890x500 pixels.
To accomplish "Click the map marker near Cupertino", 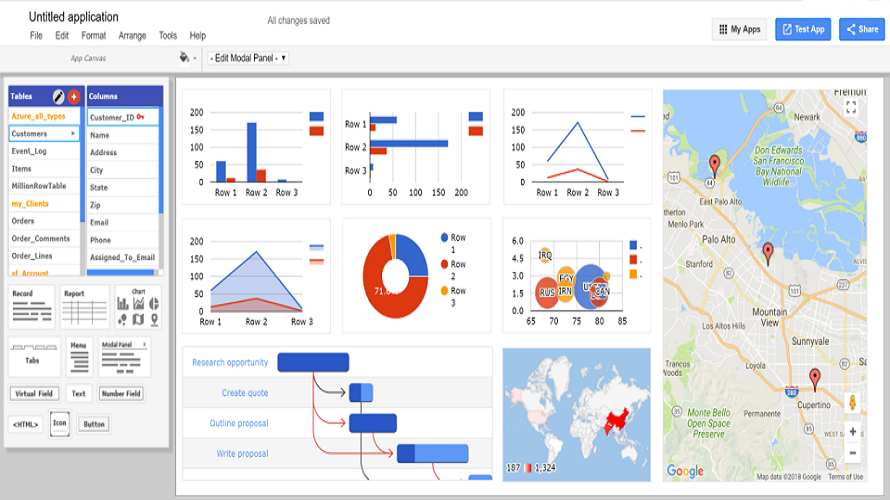I will (814, 379).
